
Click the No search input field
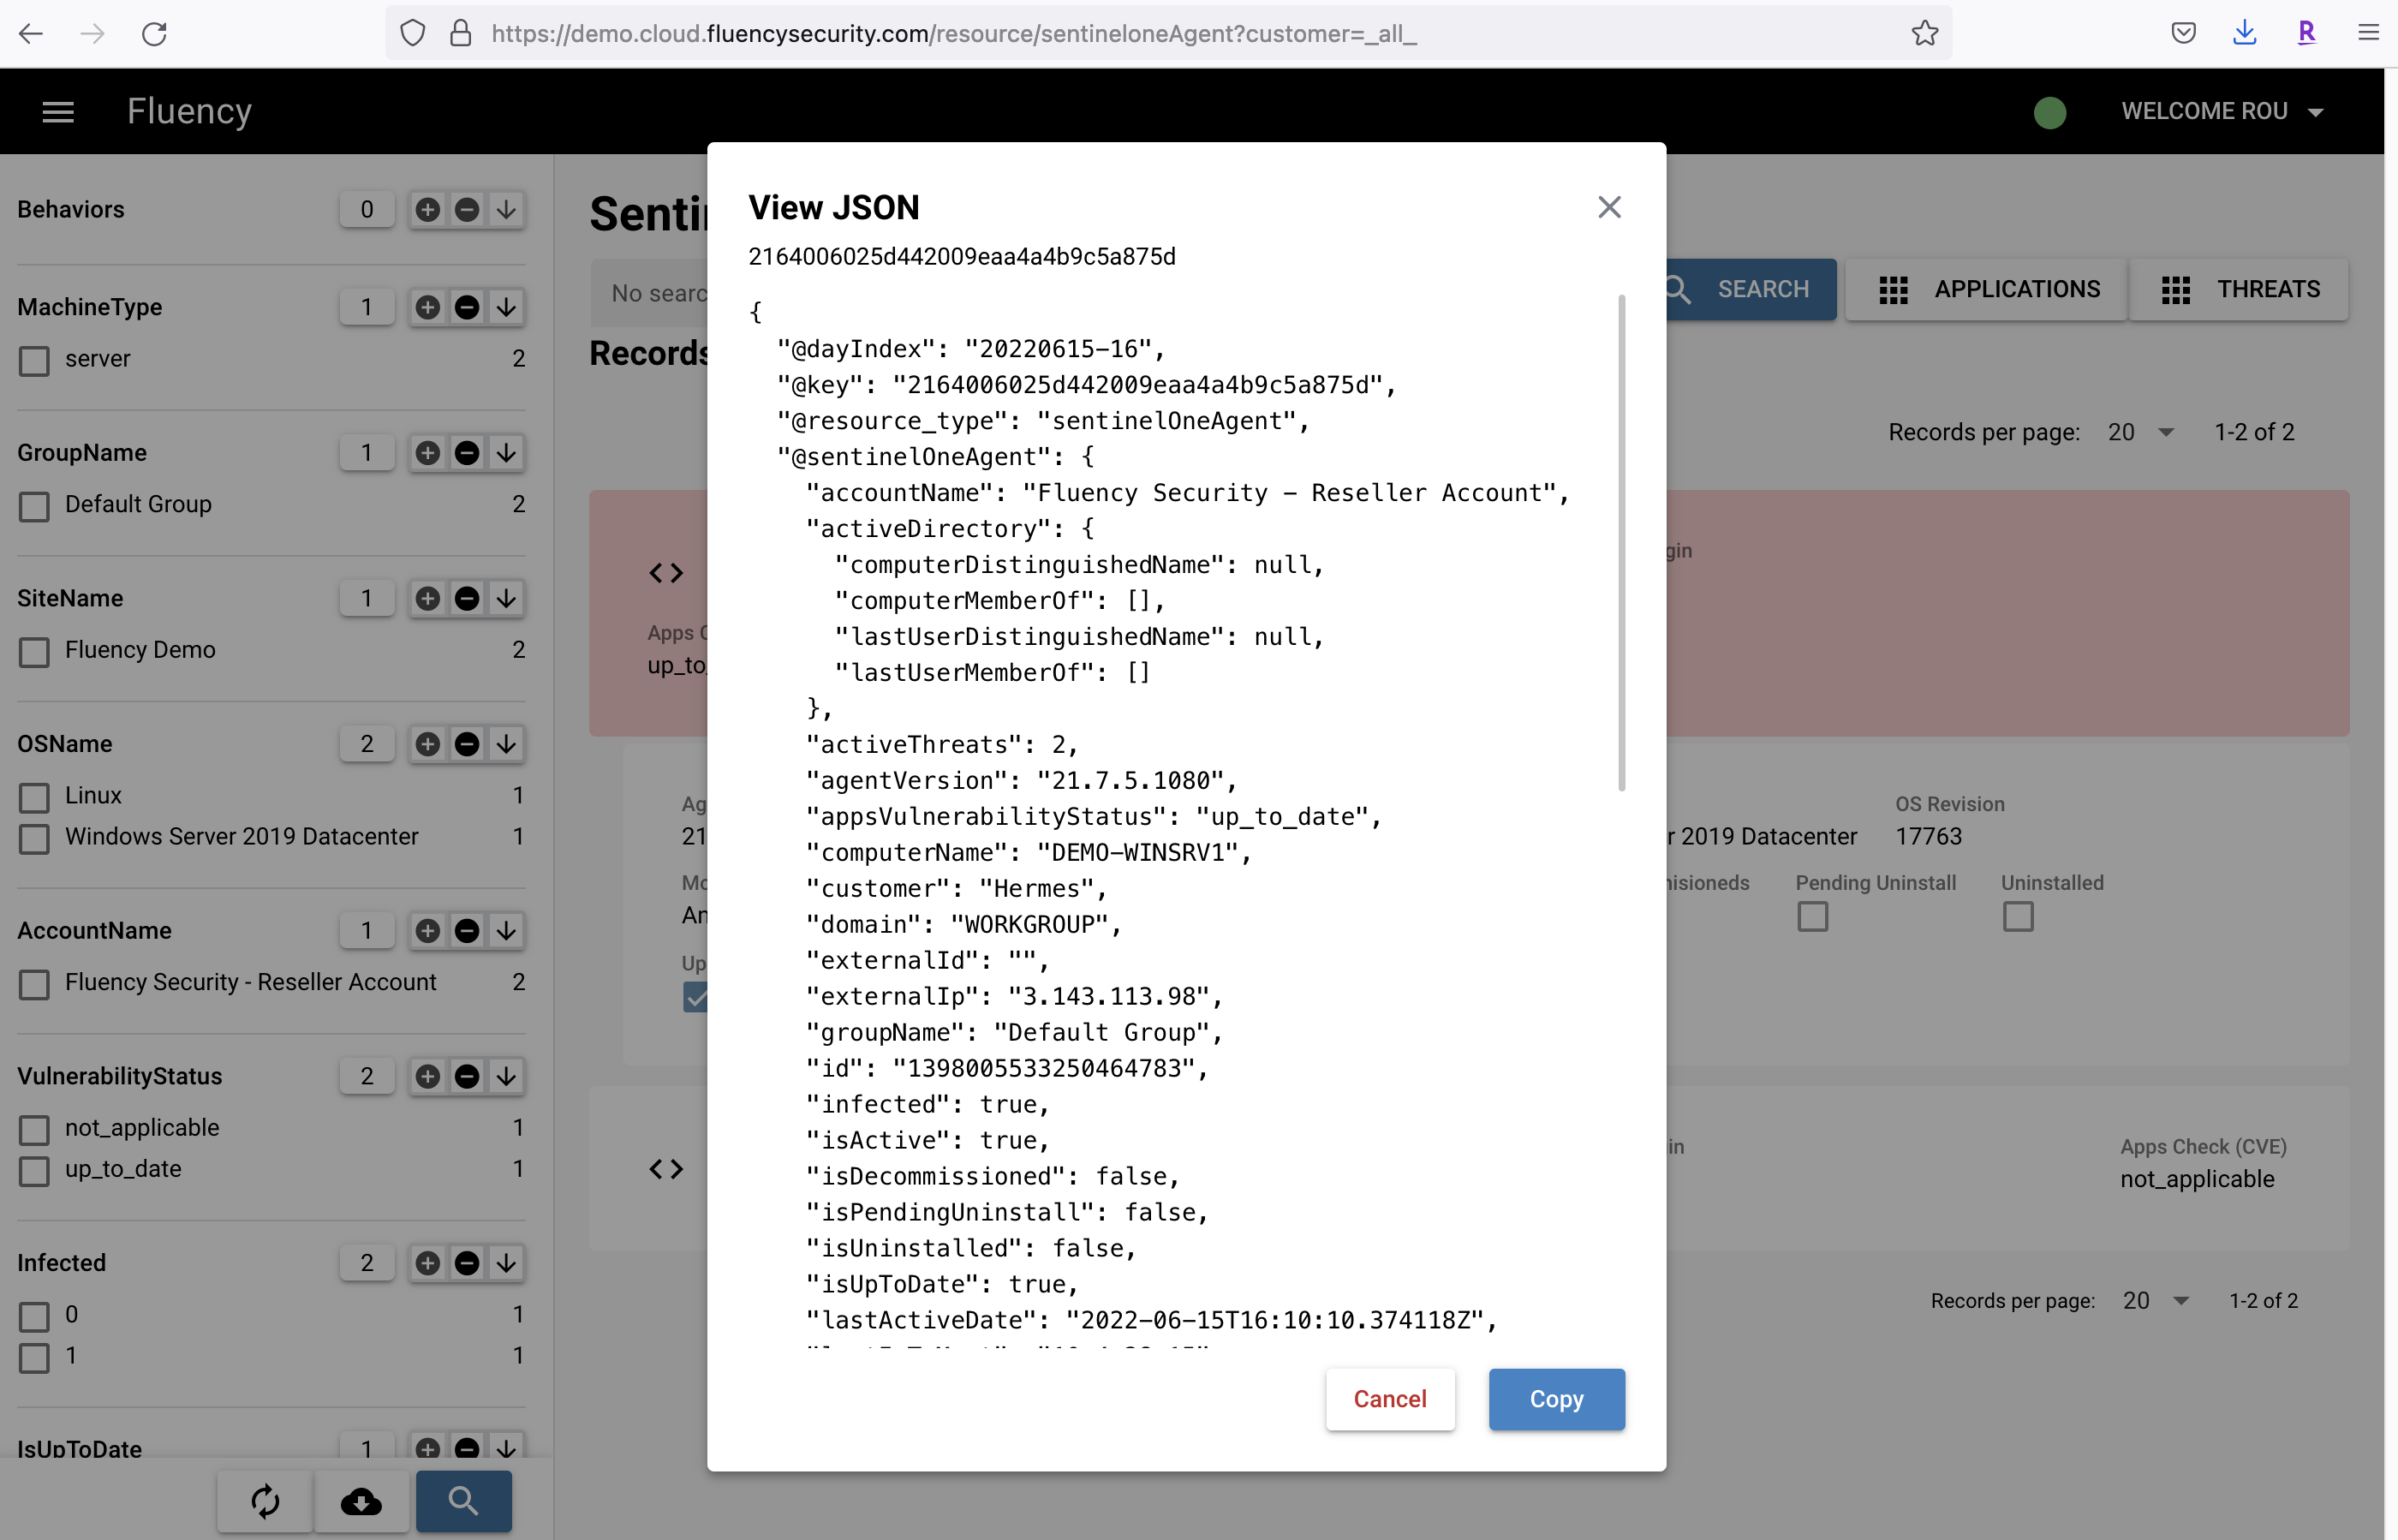coord(650,293)
